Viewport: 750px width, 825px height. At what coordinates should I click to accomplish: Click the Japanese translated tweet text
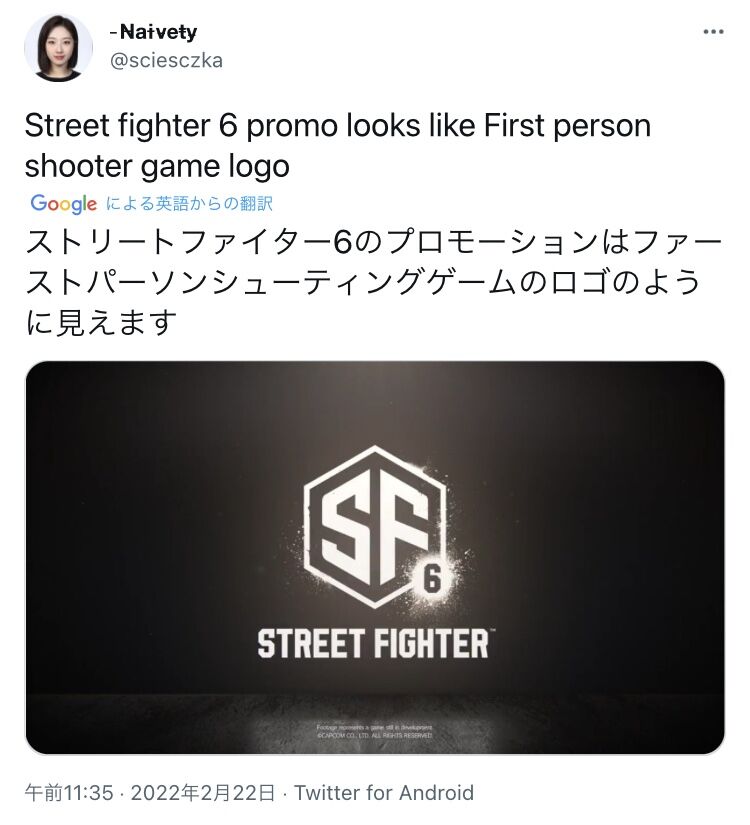click(x=374, y=282)
